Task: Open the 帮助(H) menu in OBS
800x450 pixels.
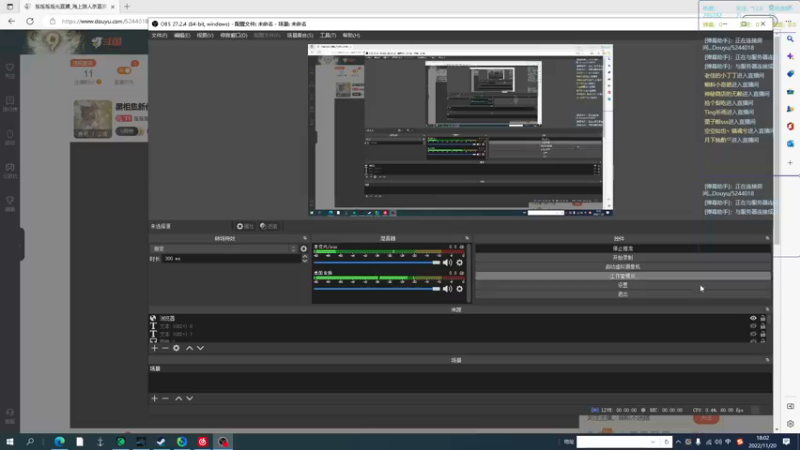Action: click(x=351, y=35)
